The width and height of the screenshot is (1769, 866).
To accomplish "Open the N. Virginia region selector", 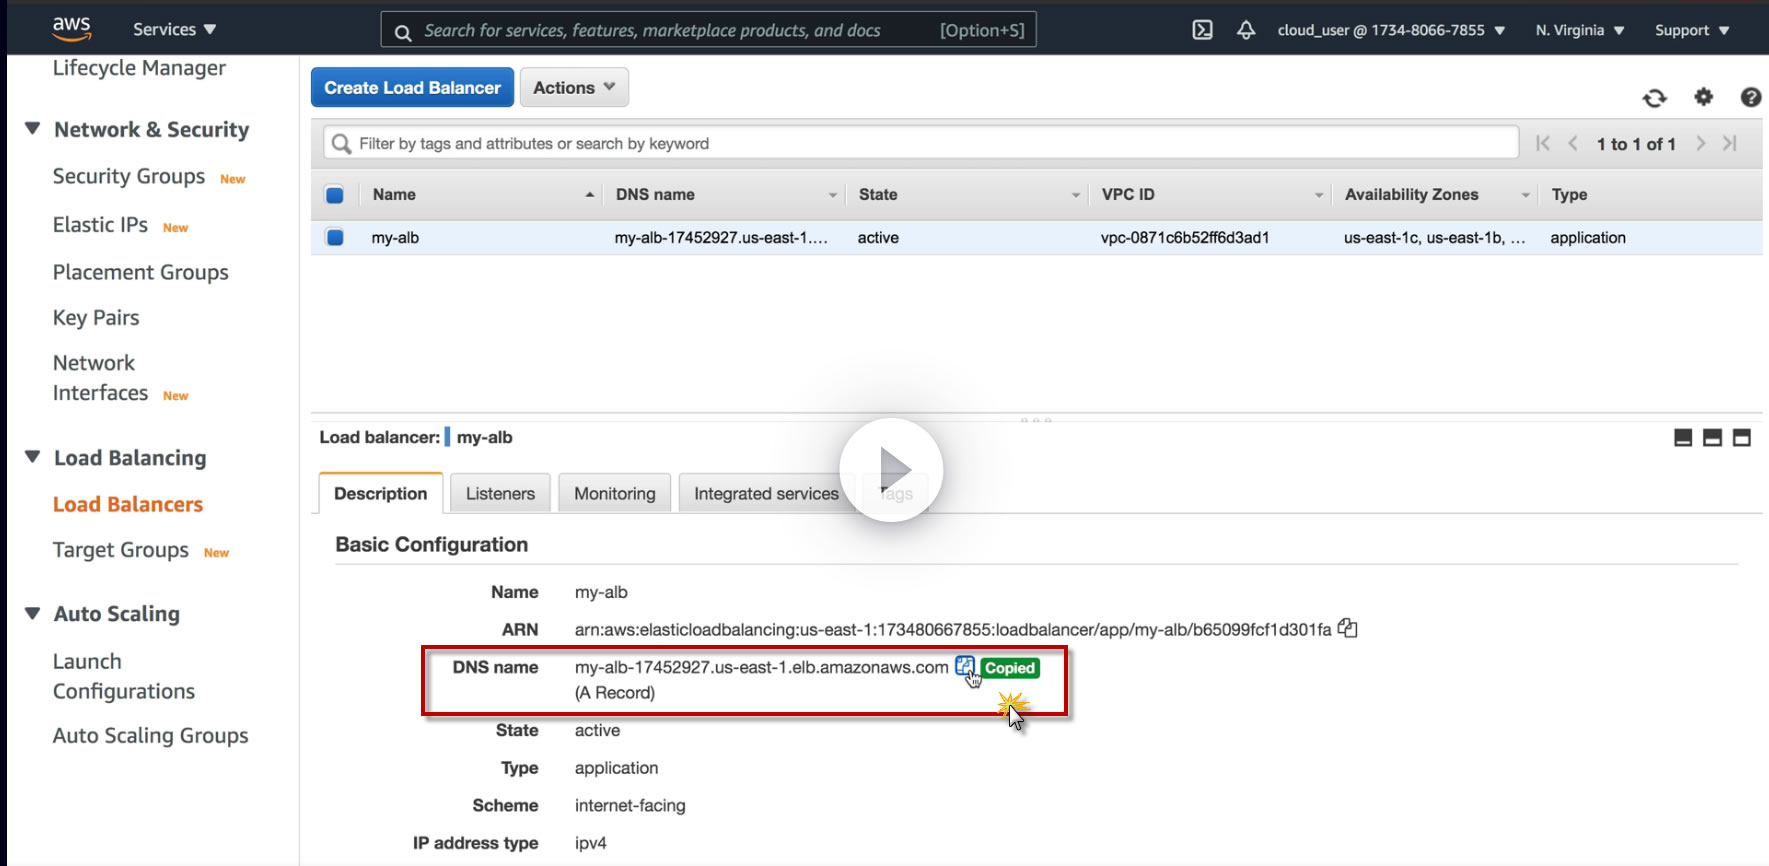I will [x=1580, y=30].
